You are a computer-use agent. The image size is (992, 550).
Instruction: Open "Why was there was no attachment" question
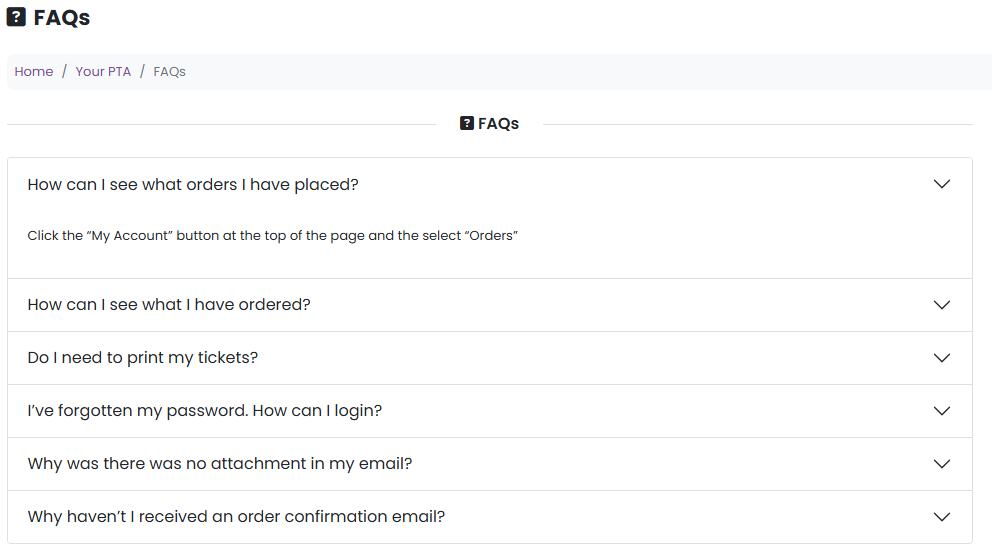(x=220, y=464)
